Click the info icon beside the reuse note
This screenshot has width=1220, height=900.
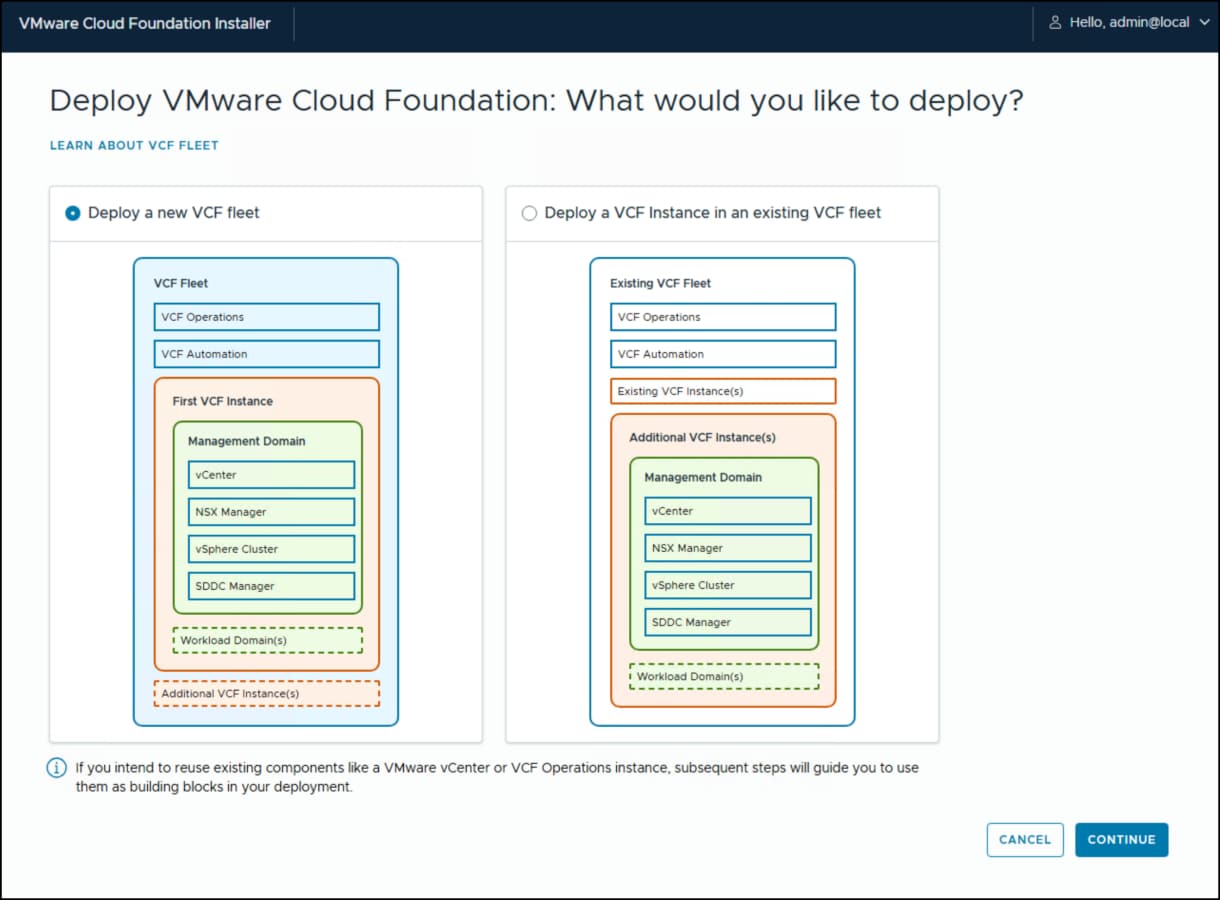(57, 768)
